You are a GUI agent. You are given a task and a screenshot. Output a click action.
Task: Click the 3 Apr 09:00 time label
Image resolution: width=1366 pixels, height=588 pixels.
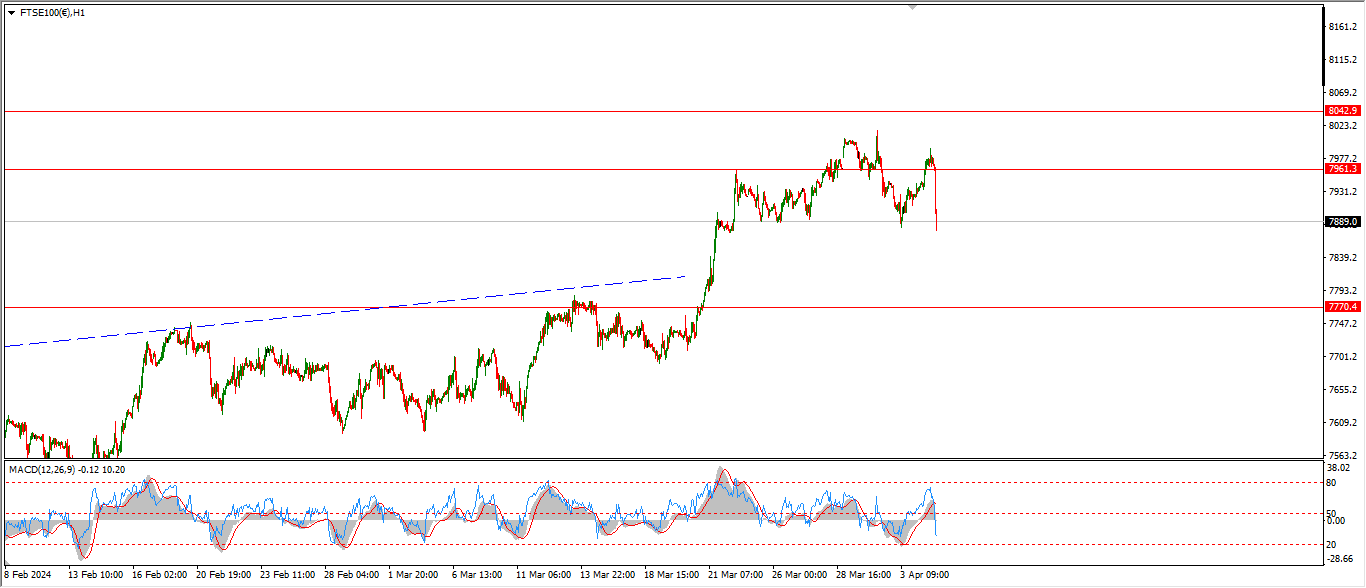924,575
